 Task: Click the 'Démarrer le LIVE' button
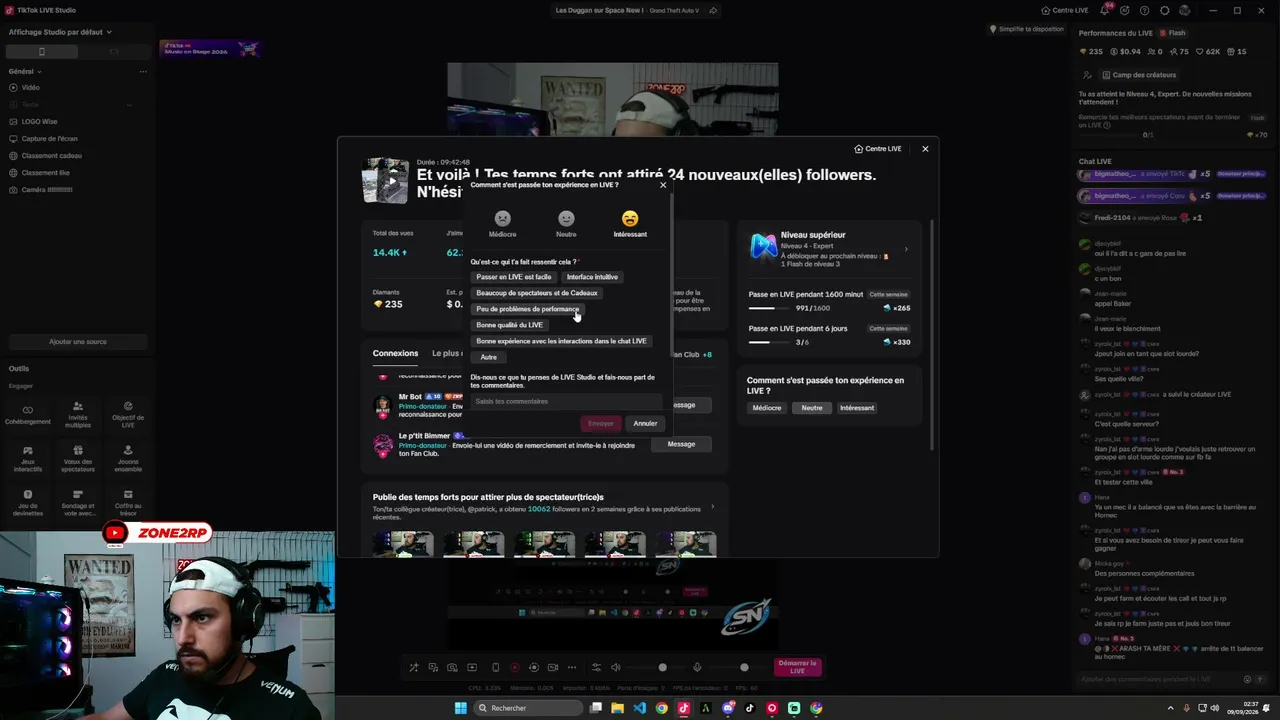coord(797,667)
